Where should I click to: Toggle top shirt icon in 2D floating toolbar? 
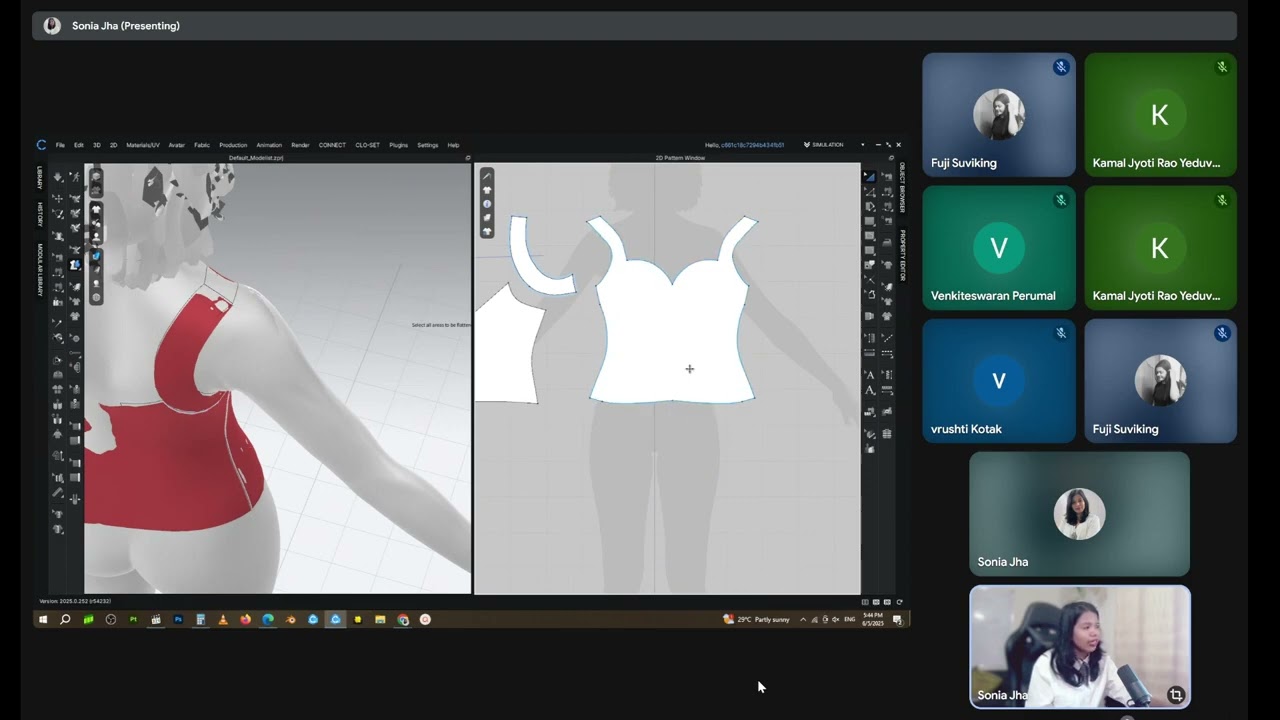pyautogui.click(x=487, y=190)
